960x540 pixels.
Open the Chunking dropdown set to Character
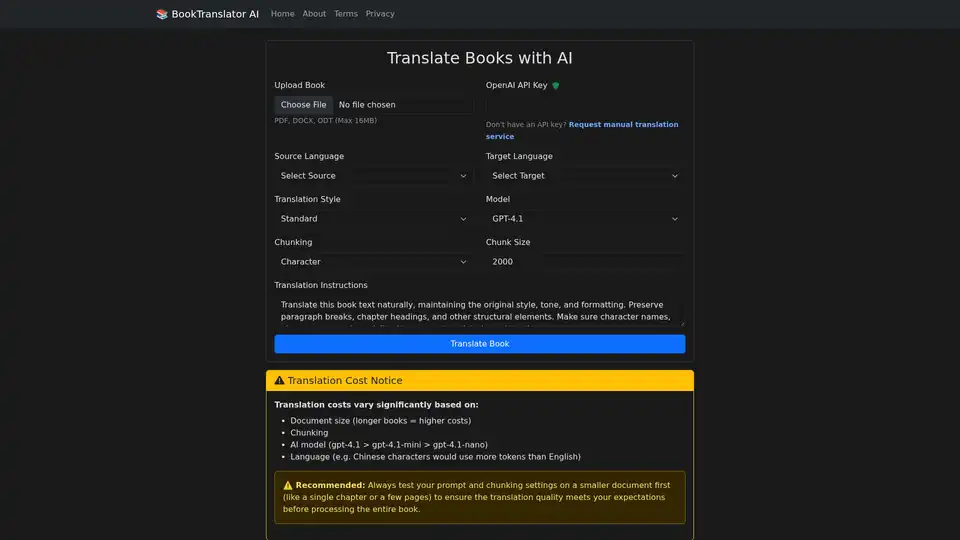click(x=374, y=262)
